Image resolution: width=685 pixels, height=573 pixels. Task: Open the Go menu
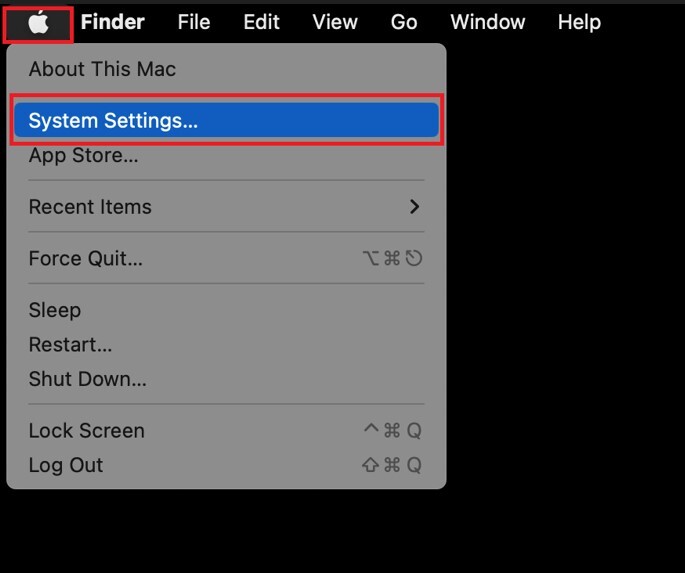pos(404,22)
